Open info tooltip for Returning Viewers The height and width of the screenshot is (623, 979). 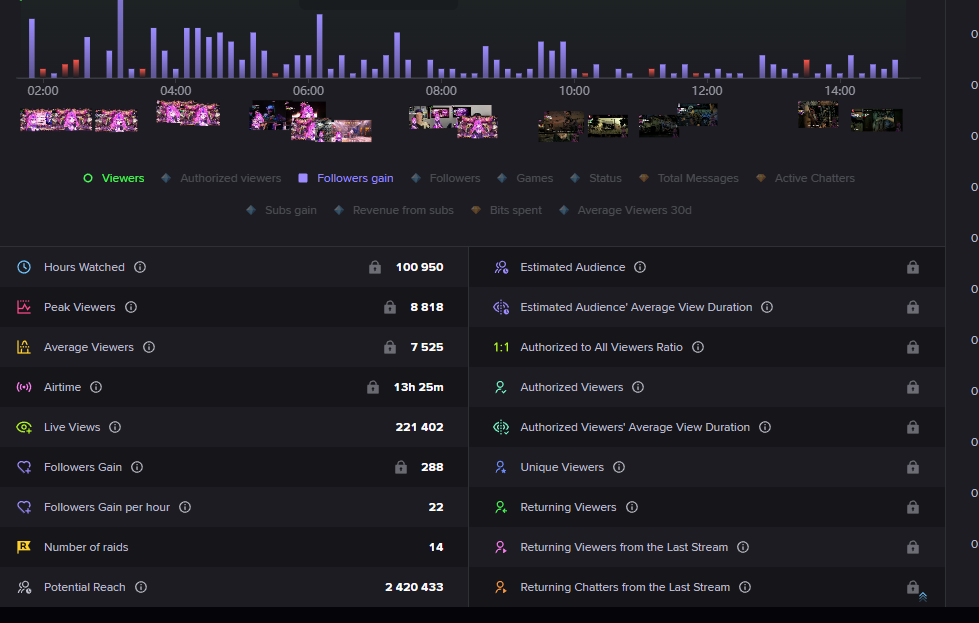click(x=632, y=507)
